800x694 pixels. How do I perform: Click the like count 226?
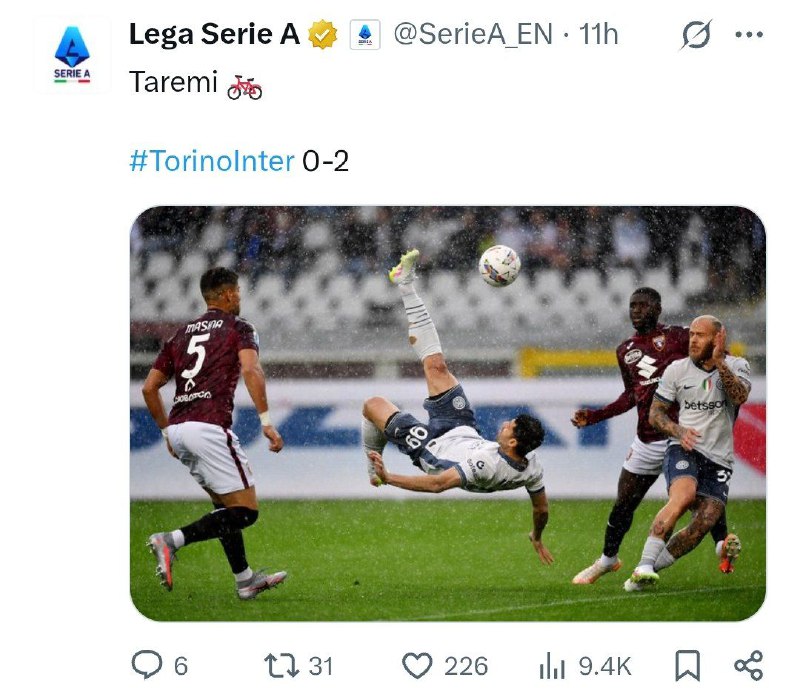pos(466,665)
